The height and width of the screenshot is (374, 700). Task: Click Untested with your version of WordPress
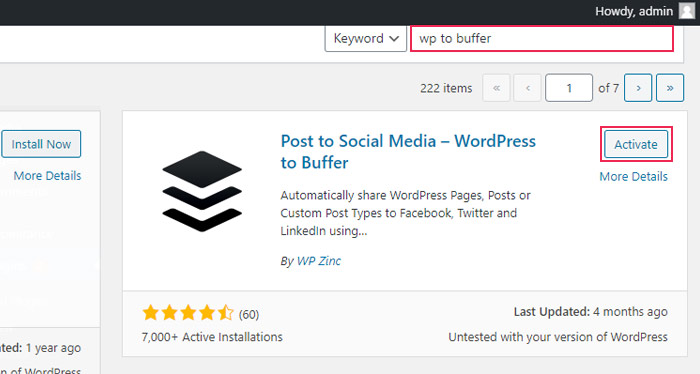tap(558, 337)
